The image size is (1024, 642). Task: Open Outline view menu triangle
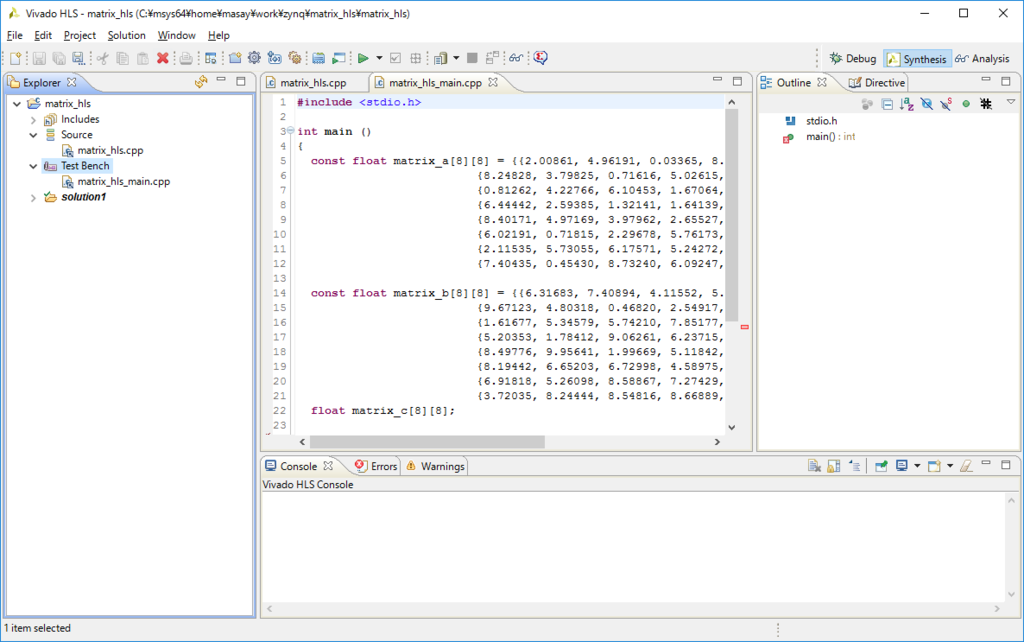coord(1011,102)
